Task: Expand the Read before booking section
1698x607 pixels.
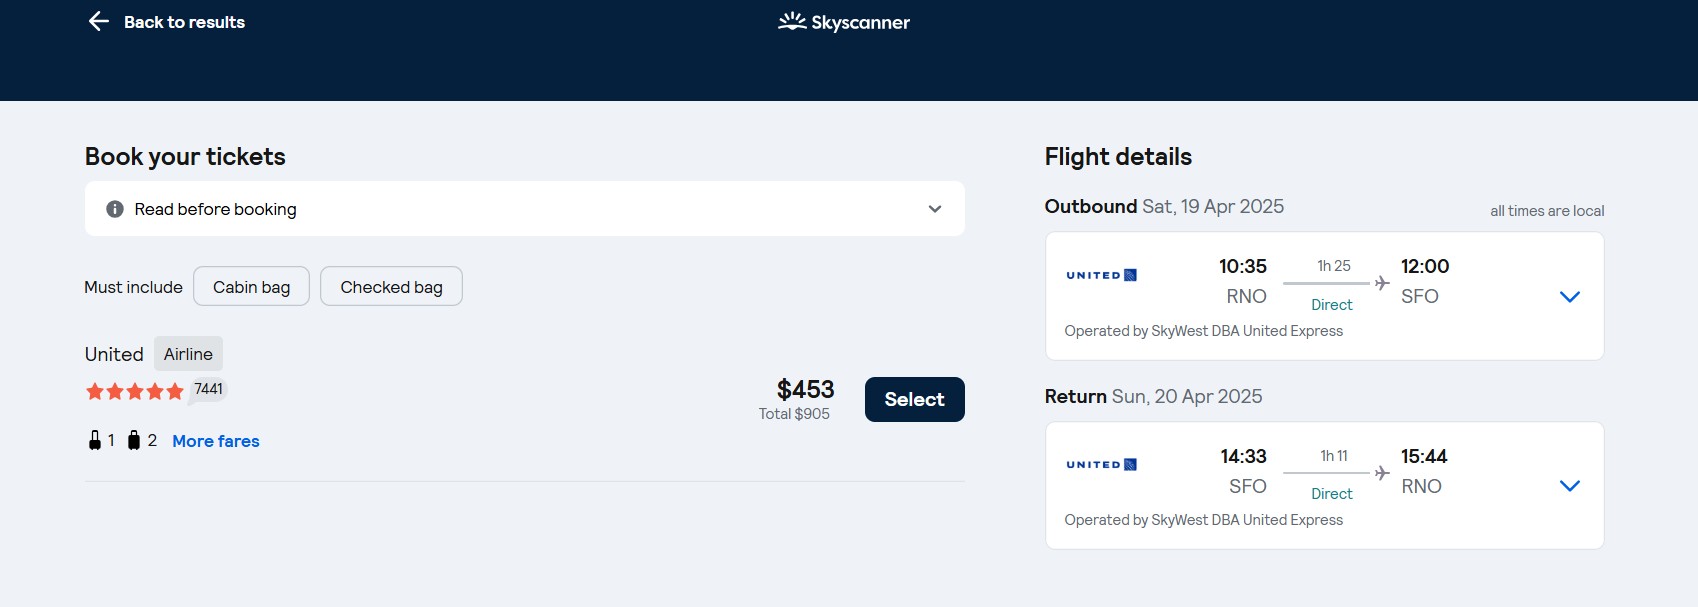Action: coord(934,209)
